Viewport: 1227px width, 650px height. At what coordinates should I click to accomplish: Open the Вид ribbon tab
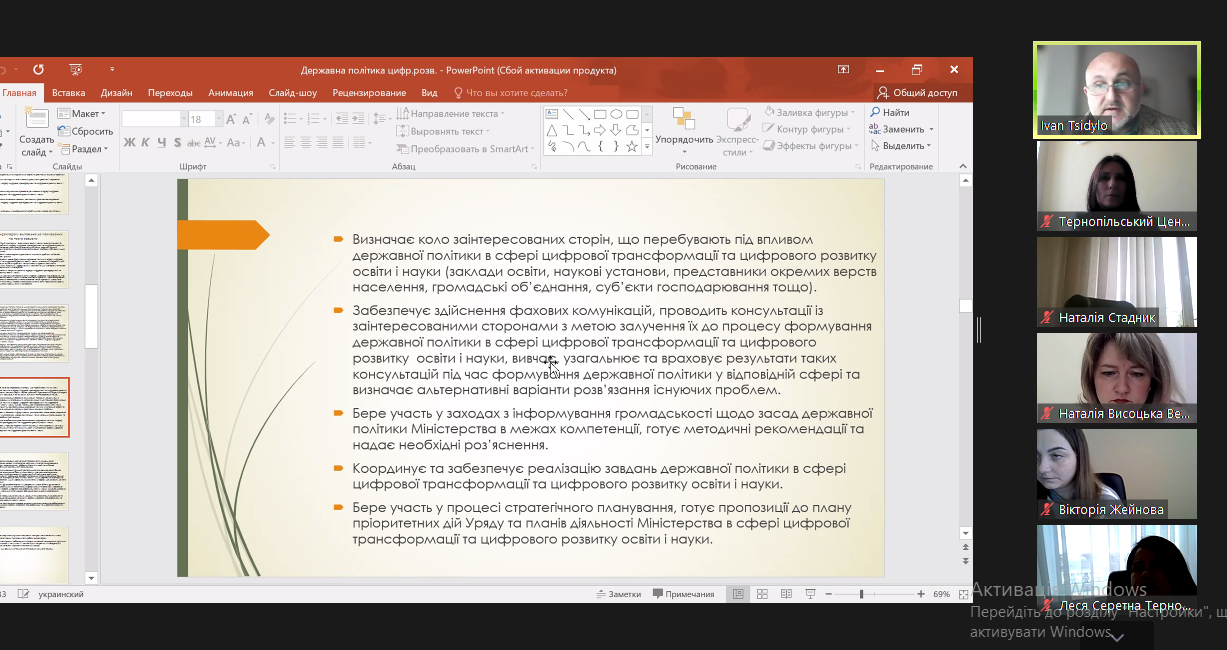point(429,93)
